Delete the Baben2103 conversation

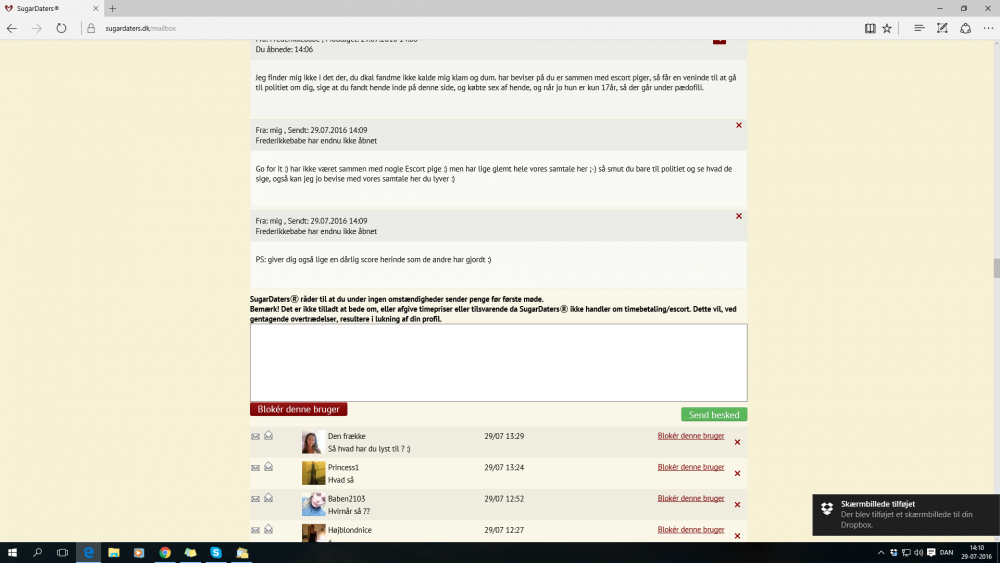pyautogui.click(x=737, y=505)
